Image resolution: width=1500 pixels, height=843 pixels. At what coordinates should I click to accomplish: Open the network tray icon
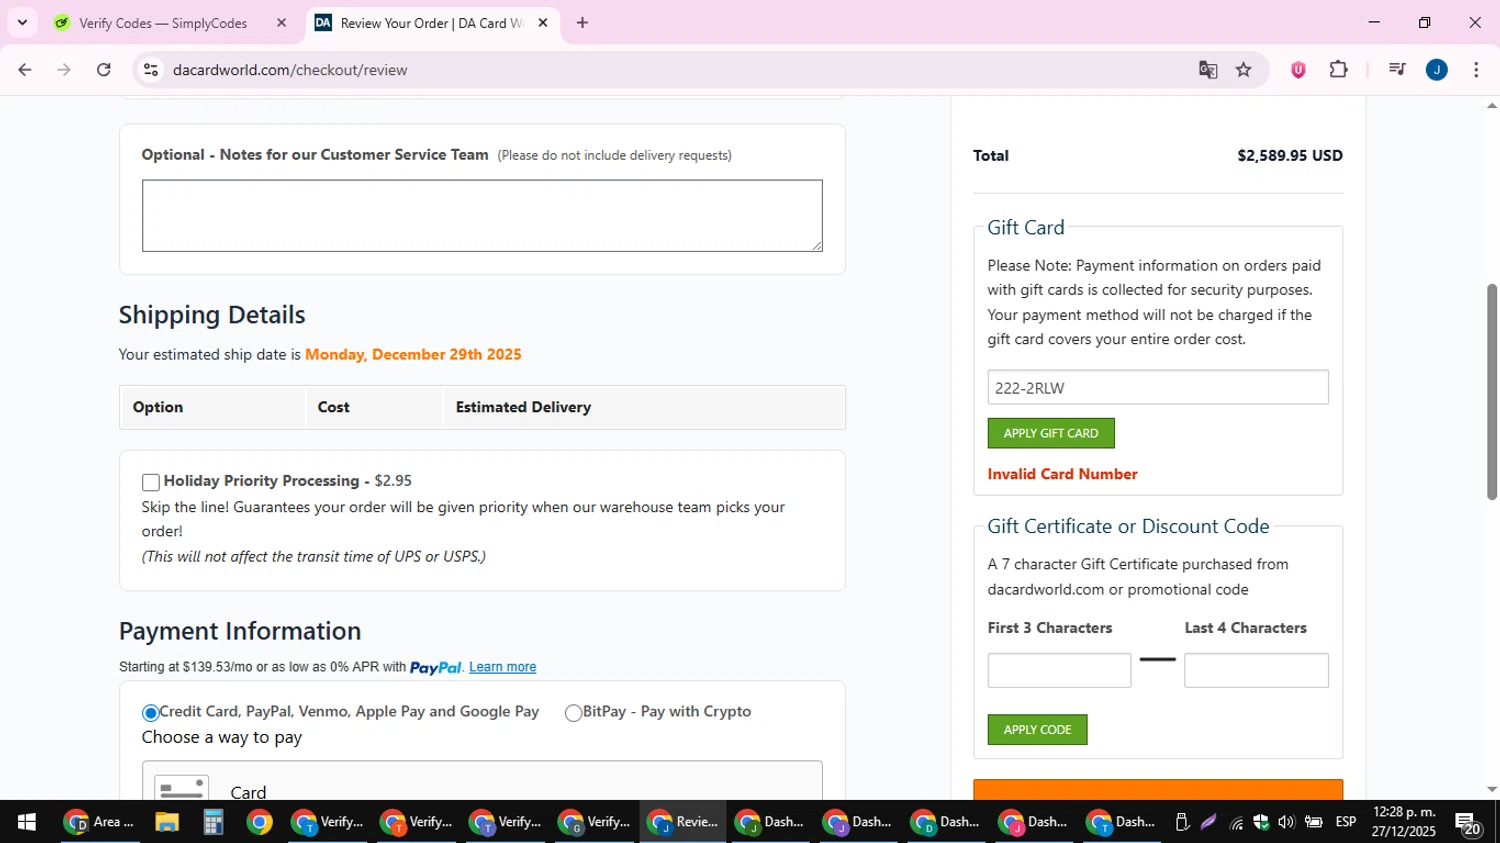click(1237, 822)
